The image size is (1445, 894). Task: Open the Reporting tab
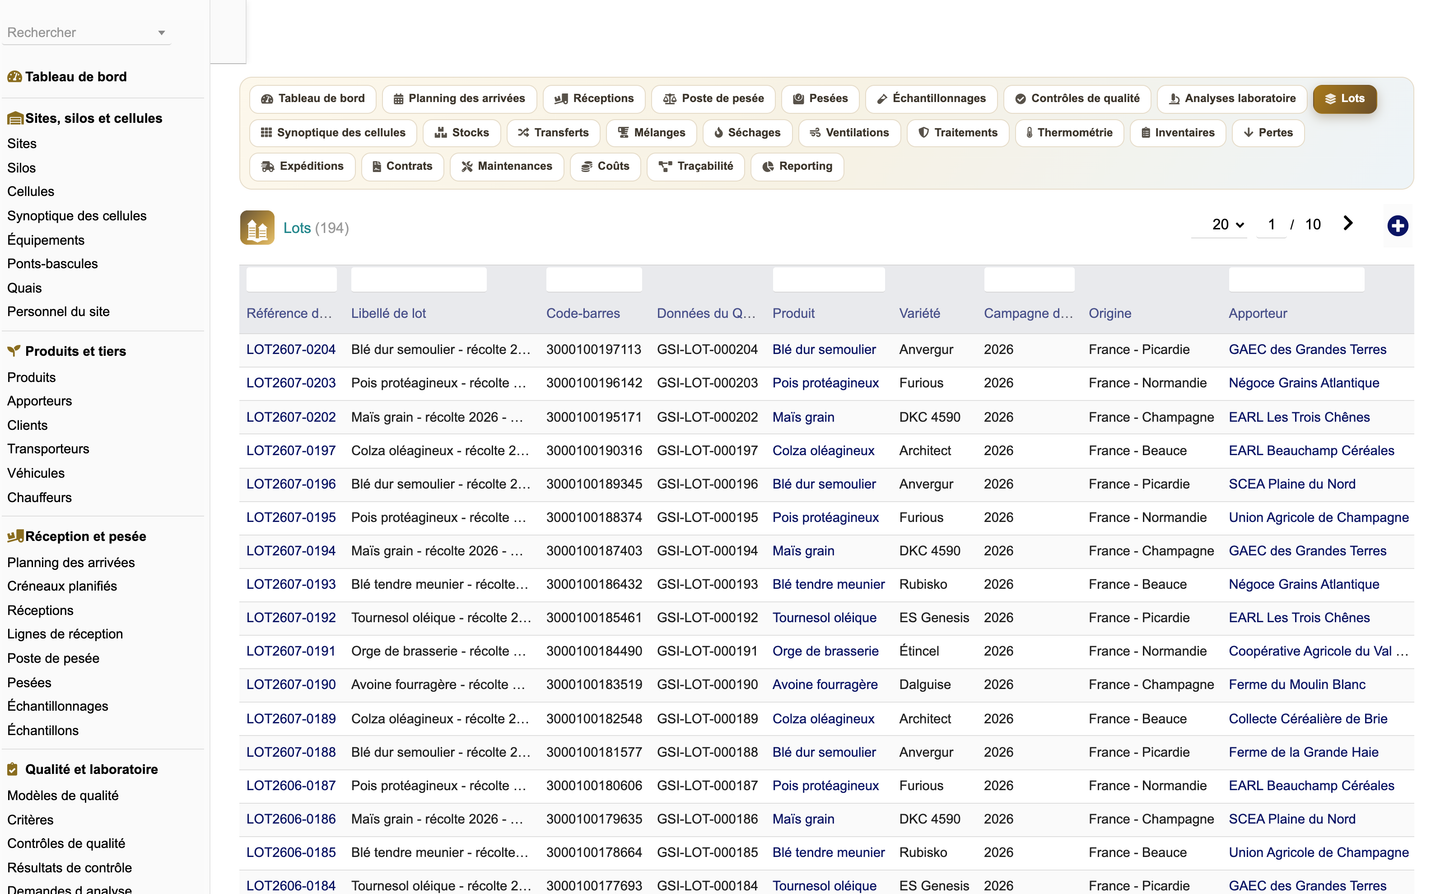797,167
